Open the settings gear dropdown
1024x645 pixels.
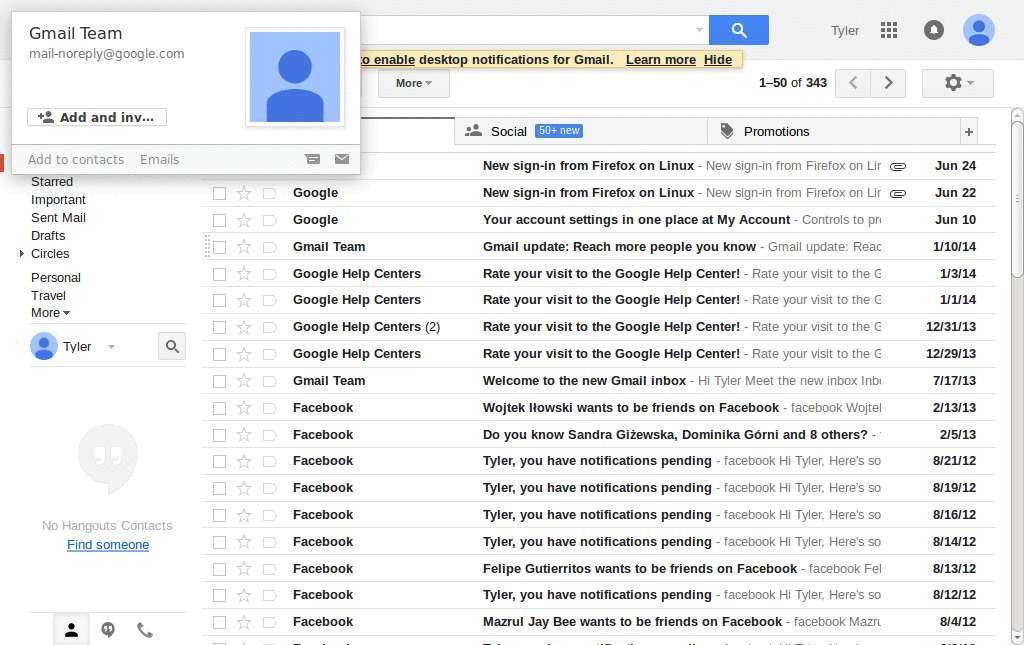[956, 84]
